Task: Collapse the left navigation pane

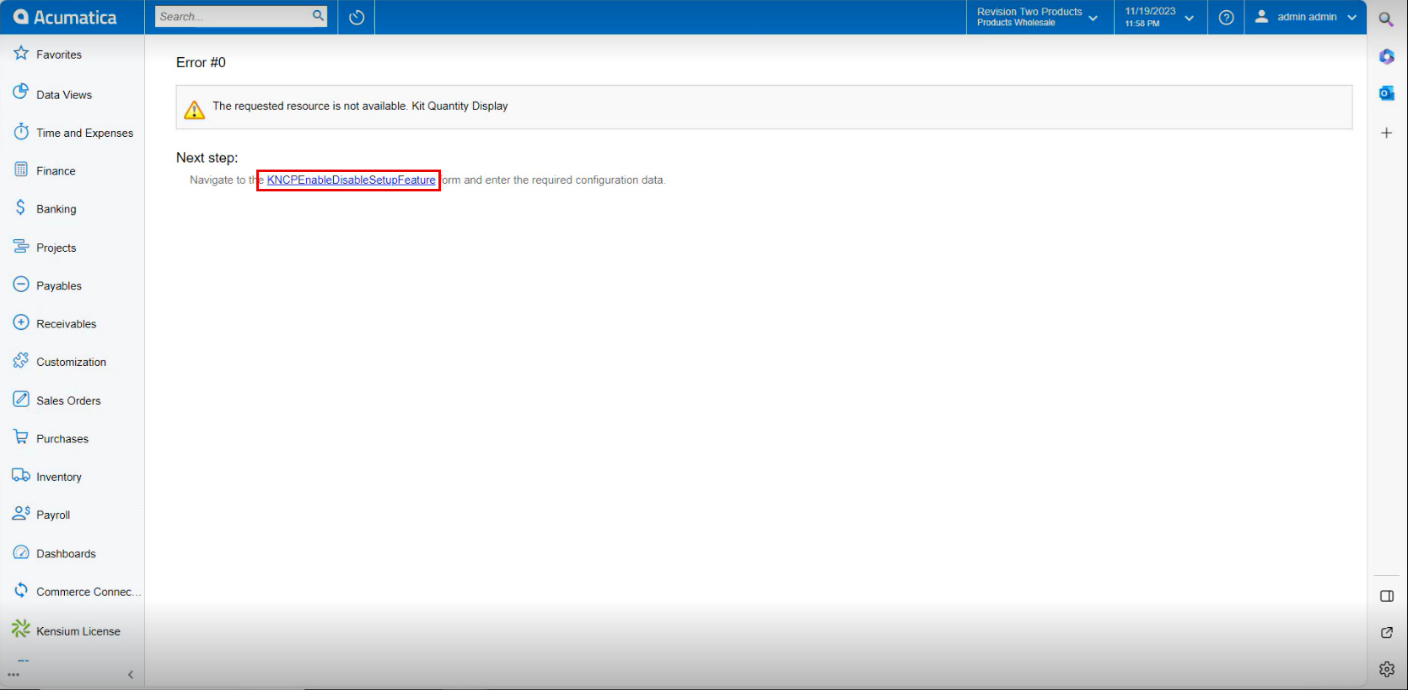Action: (x=130, y=674)
